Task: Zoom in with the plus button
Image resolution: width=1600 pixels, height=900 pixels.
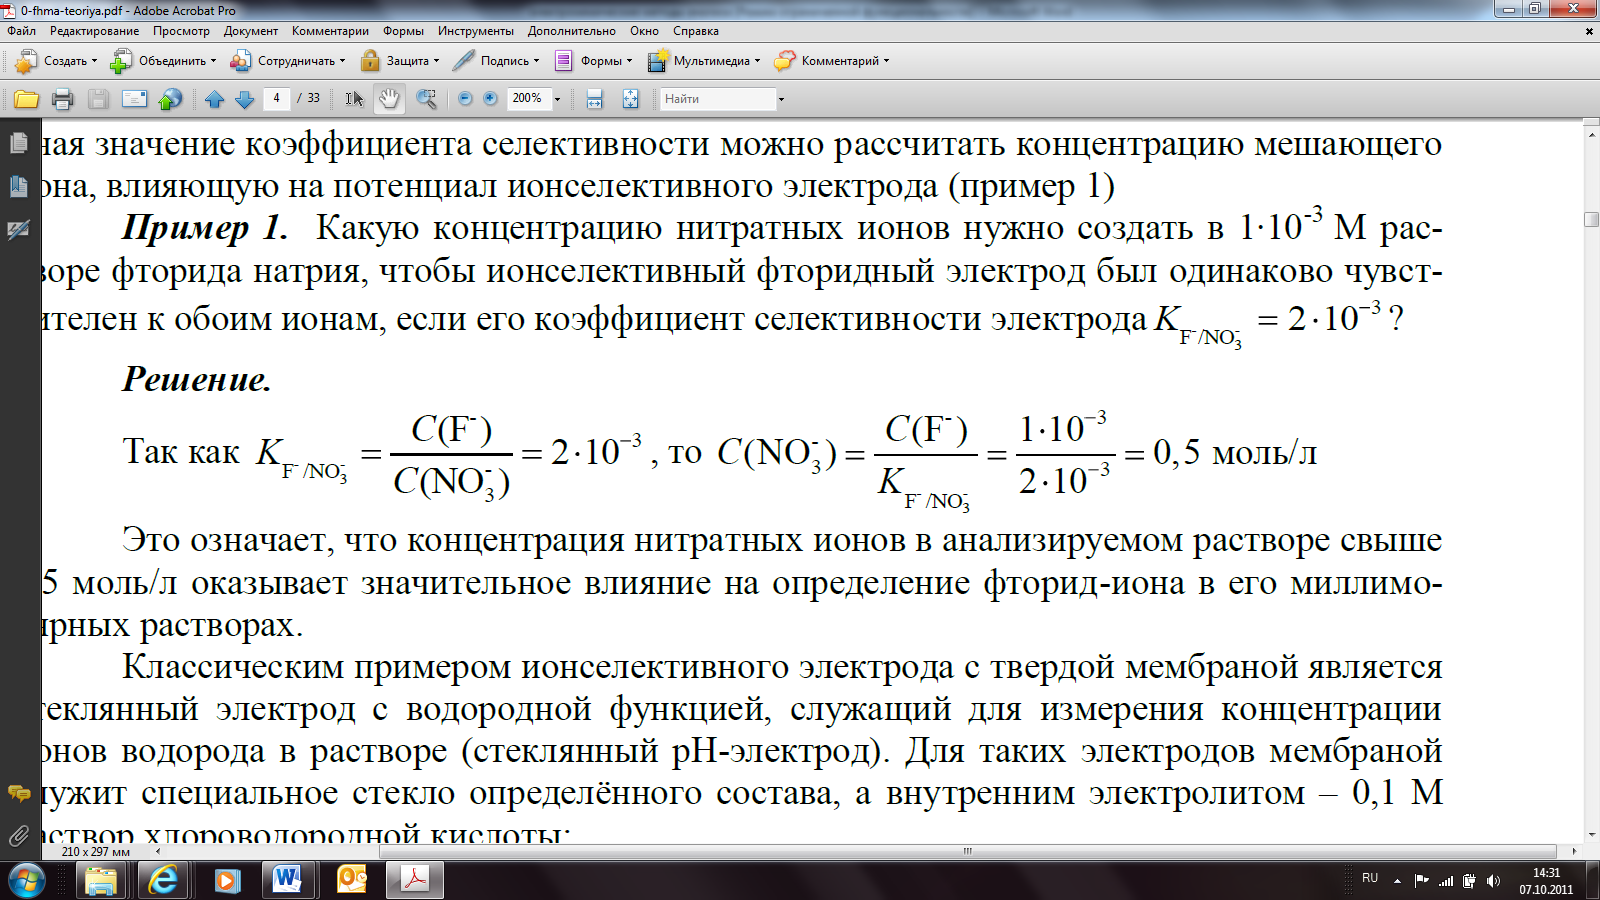Action: point(490,99)
